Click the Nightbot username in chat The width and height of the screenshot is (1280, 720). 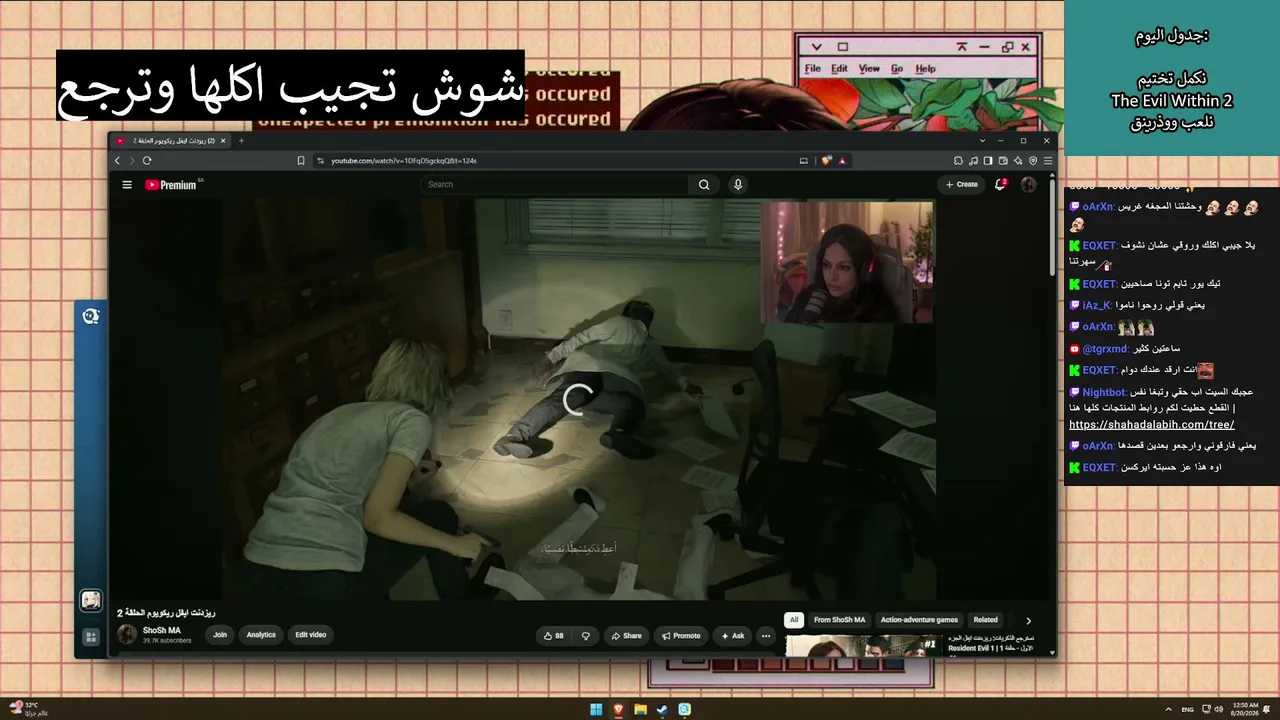[1105, 392]
